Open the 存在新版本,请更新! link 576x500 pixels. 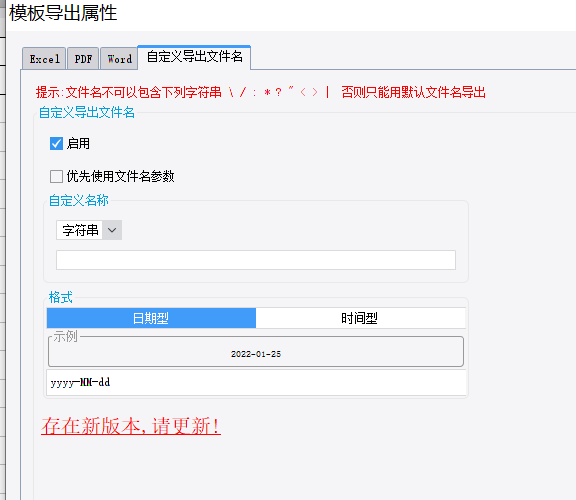click(x=131, y=426)
